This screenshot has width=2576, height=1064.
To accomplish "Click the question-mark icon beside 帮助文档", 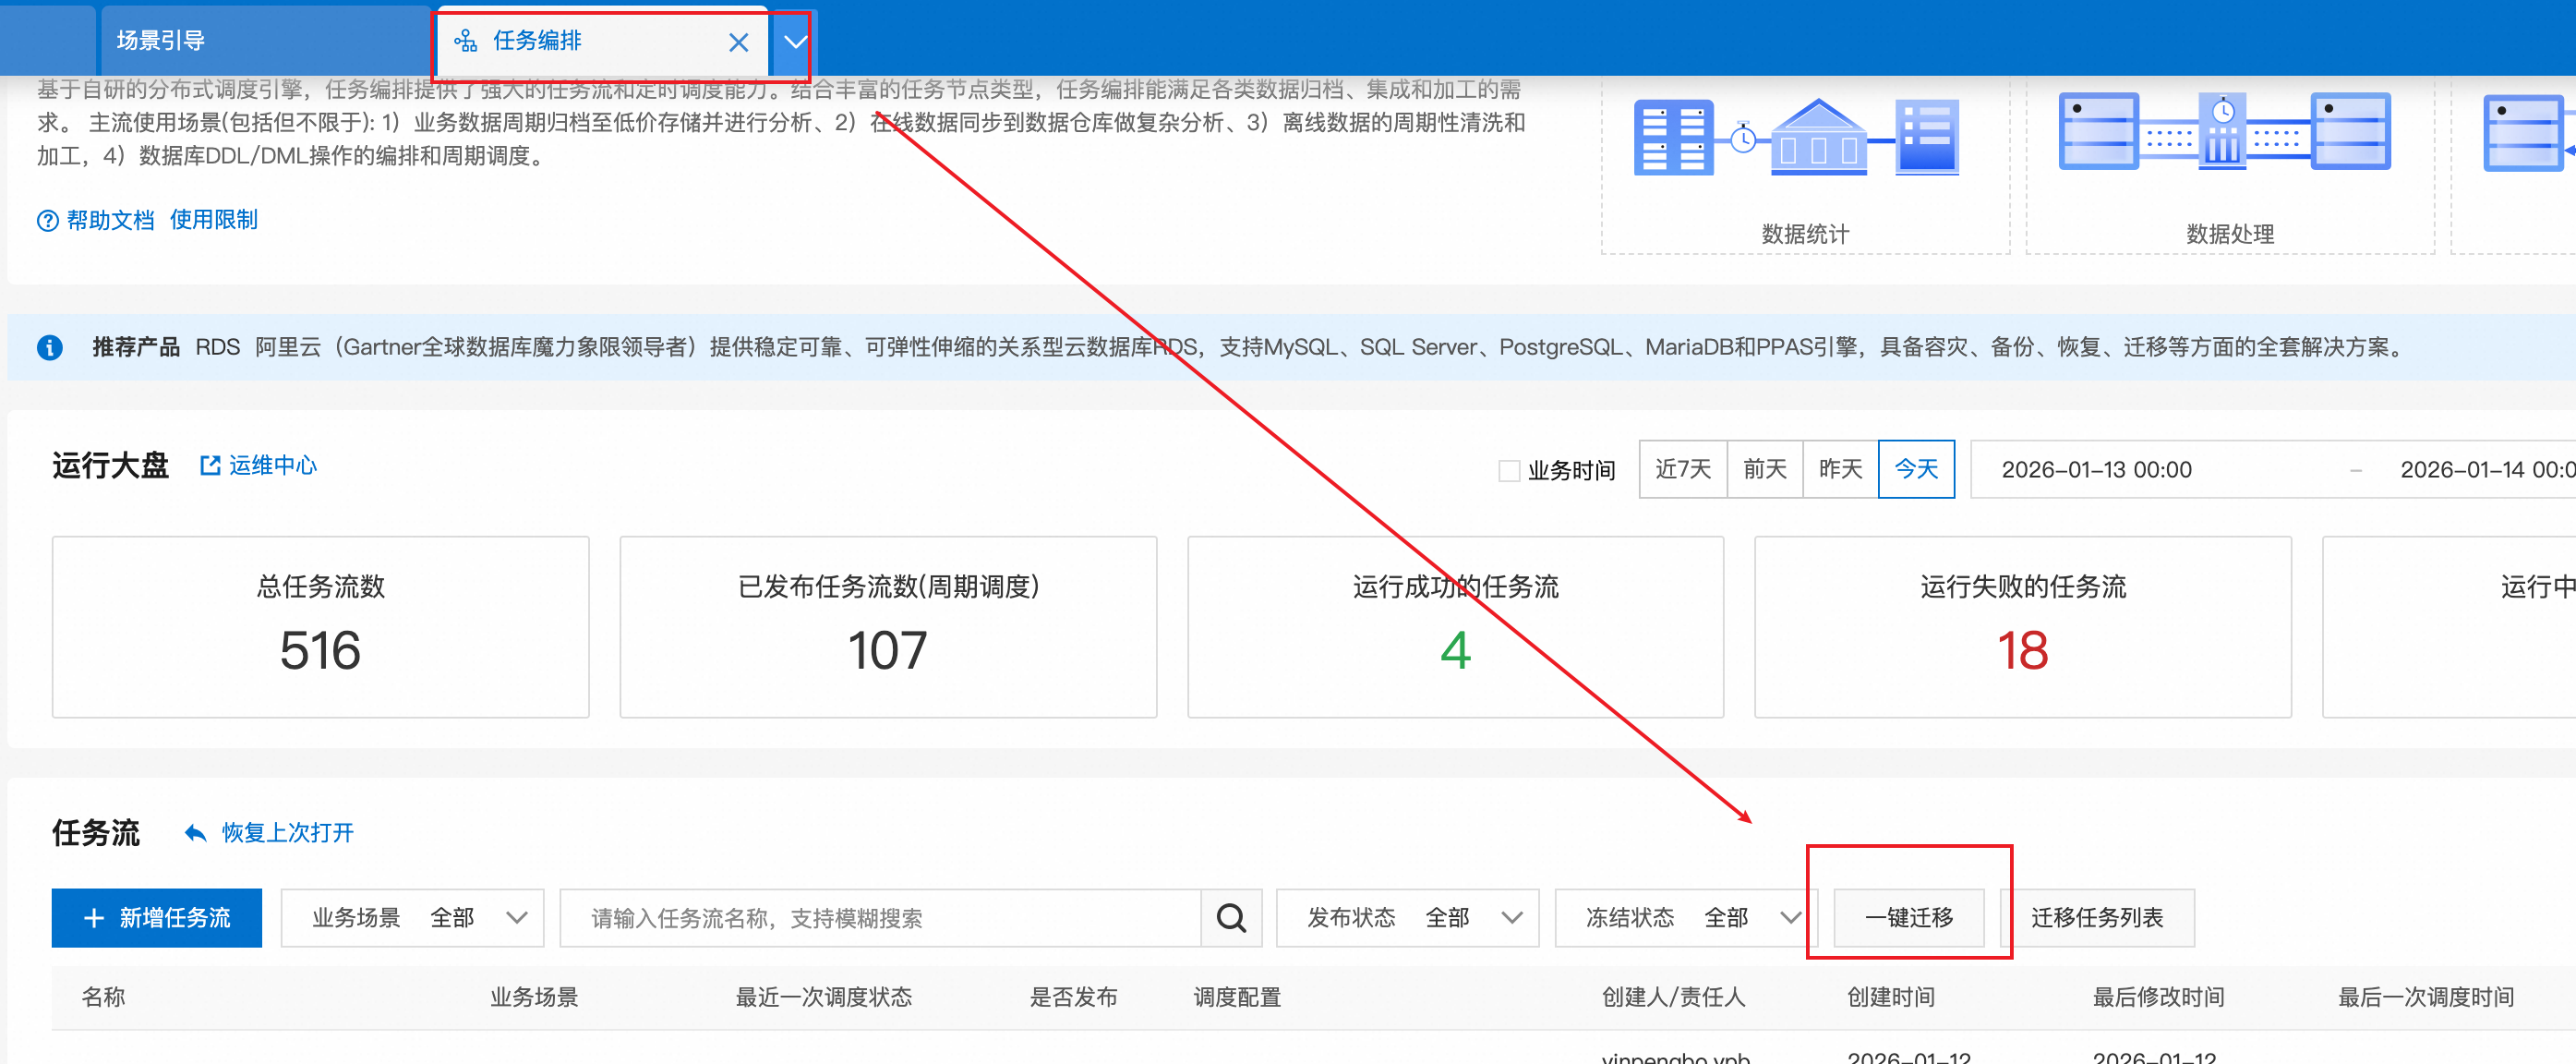I will (48, 220).
